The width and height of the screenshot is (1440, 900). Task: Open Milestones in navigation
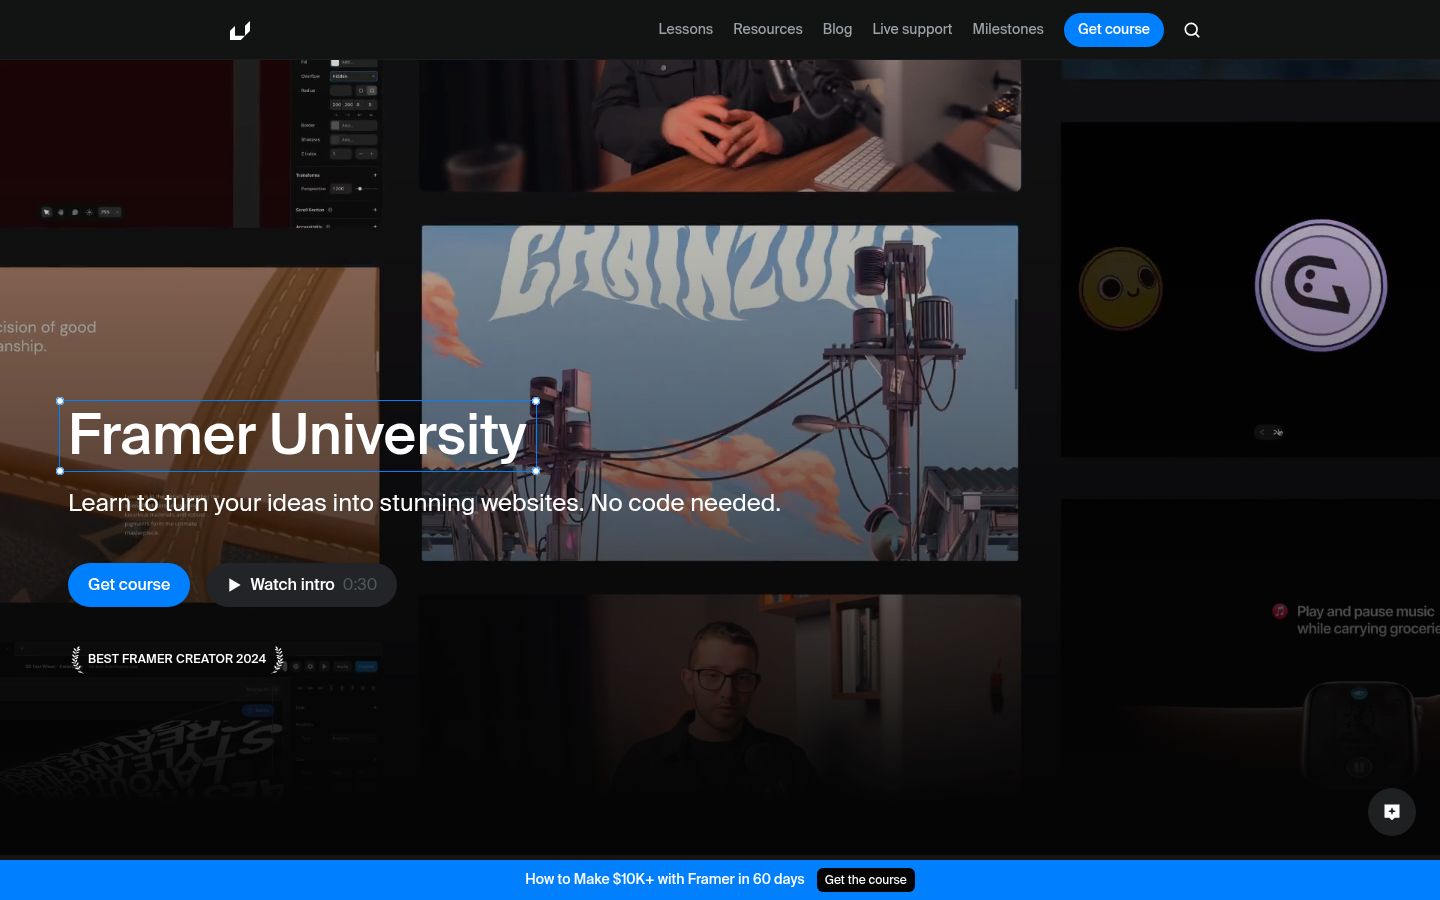(x=1008, y=29)
